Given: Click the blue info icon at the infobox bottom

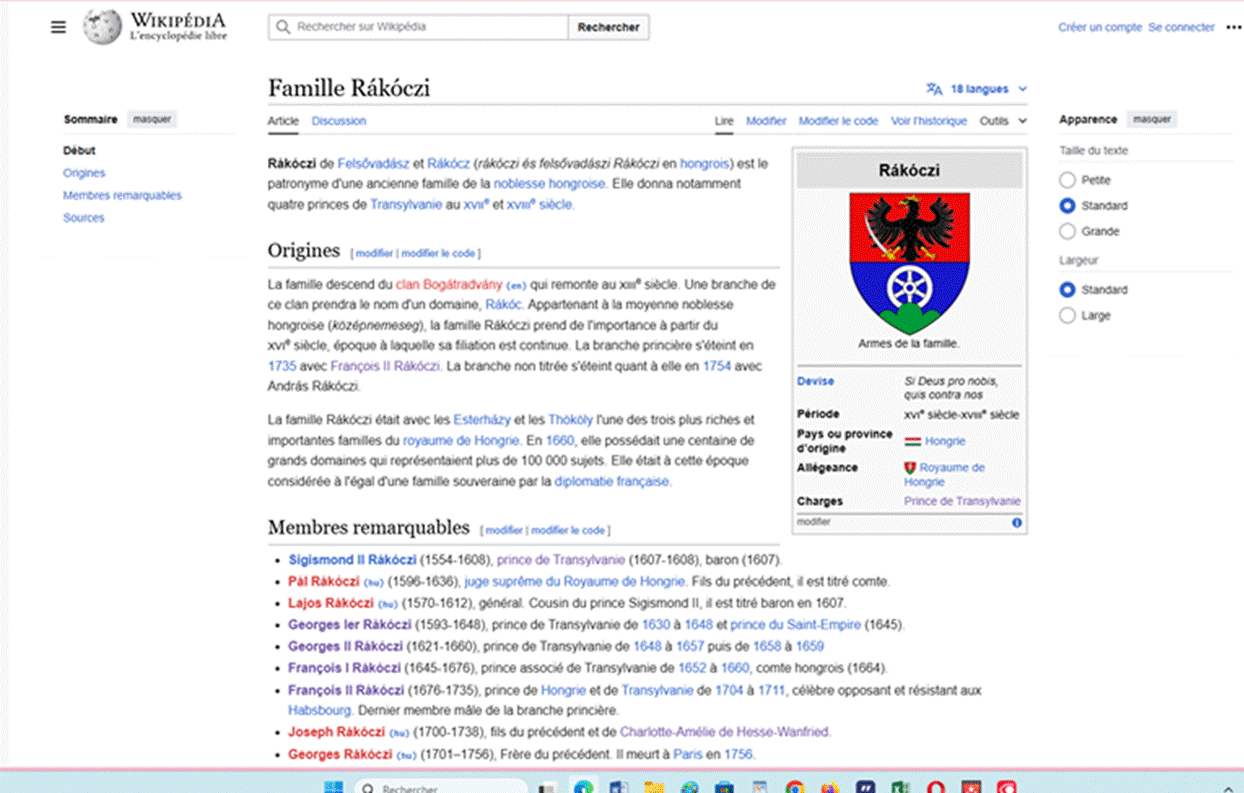Looking at the screenshot, I should [1017, 522].
